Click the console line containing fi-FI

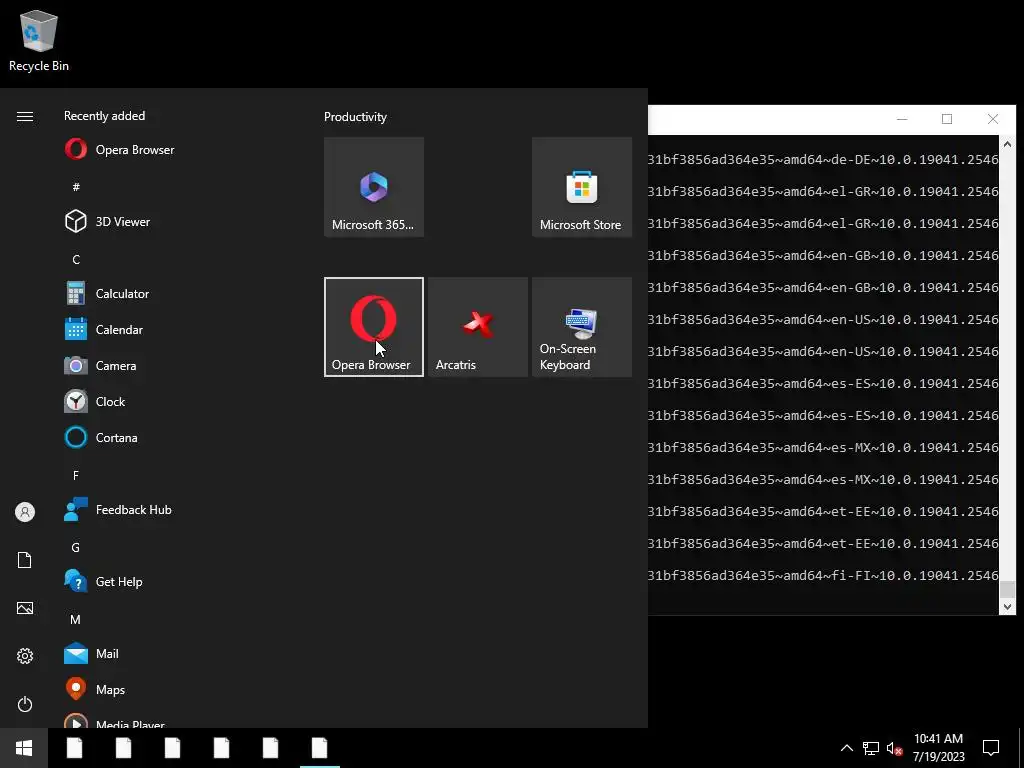click(x=823, y=575)
